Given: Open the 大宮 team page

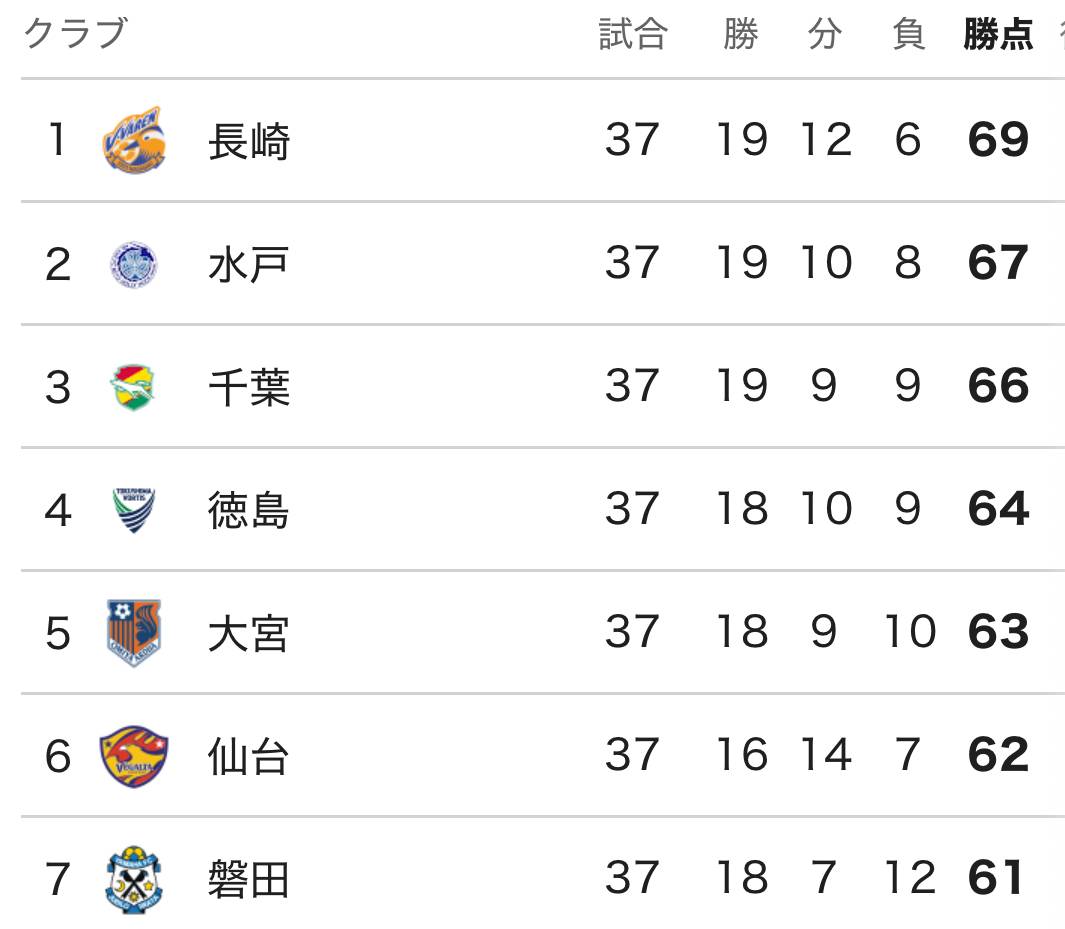Looking at the screenshot, I should [x=249, y=633].
